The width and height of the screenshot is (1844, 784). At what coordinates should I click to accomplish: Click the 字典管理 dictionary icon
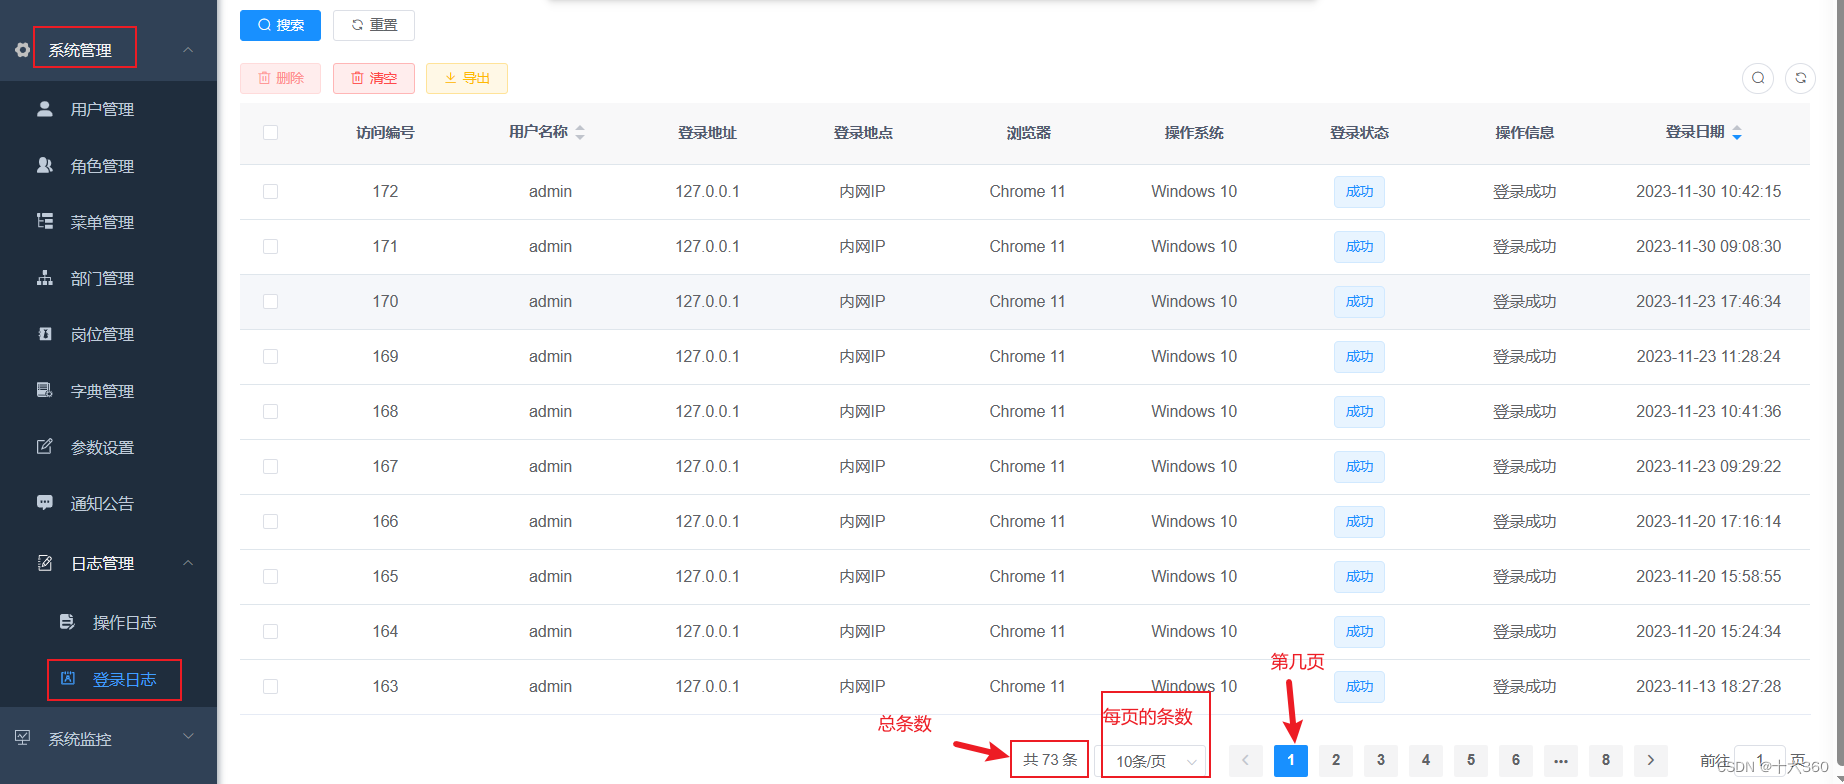click(45, 390)
